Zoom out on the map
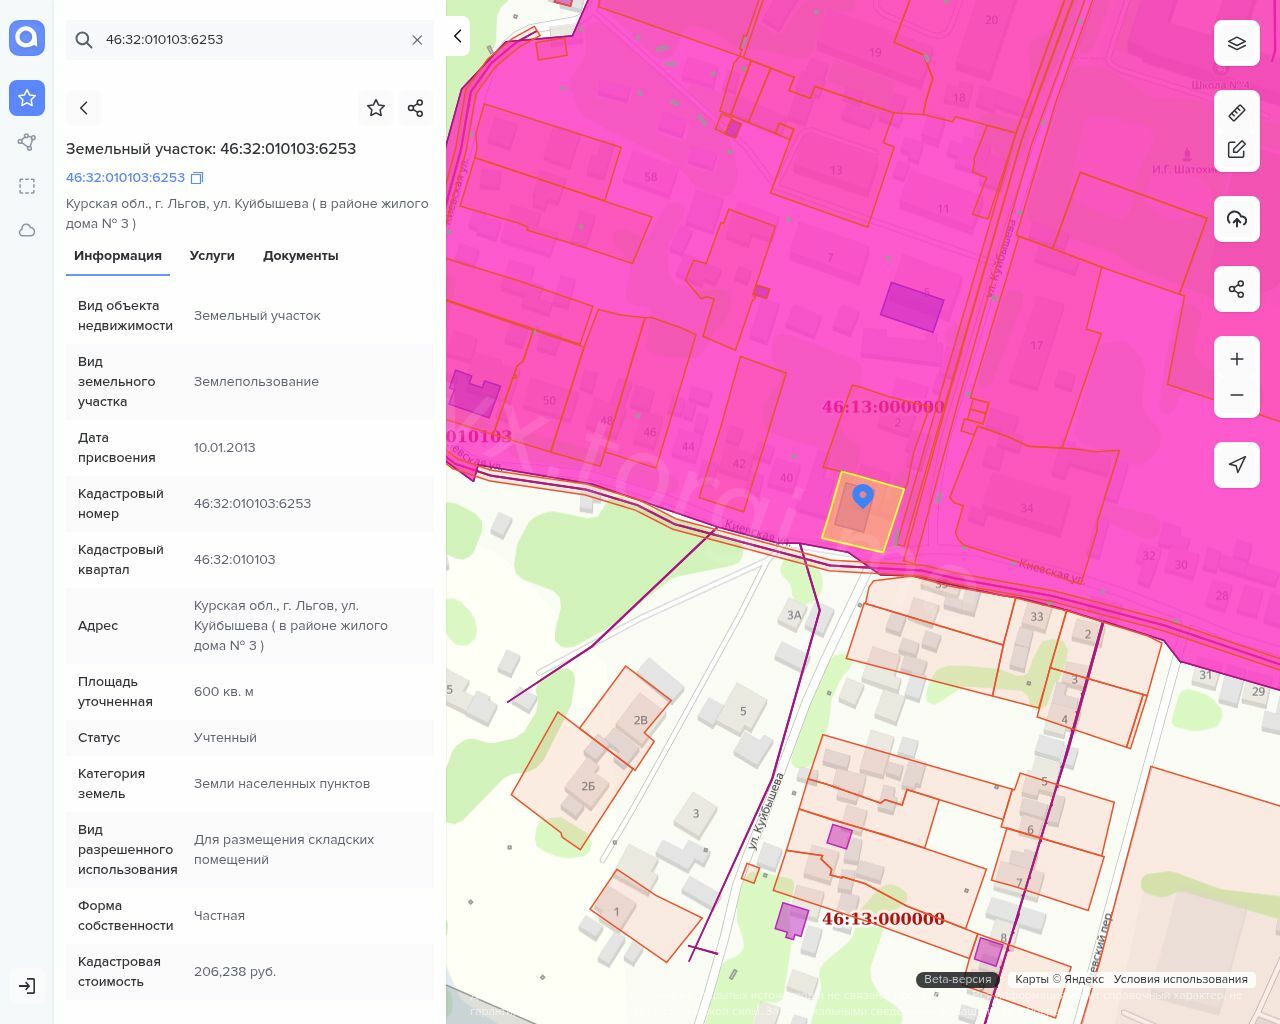 click(x=1236, y=395)
